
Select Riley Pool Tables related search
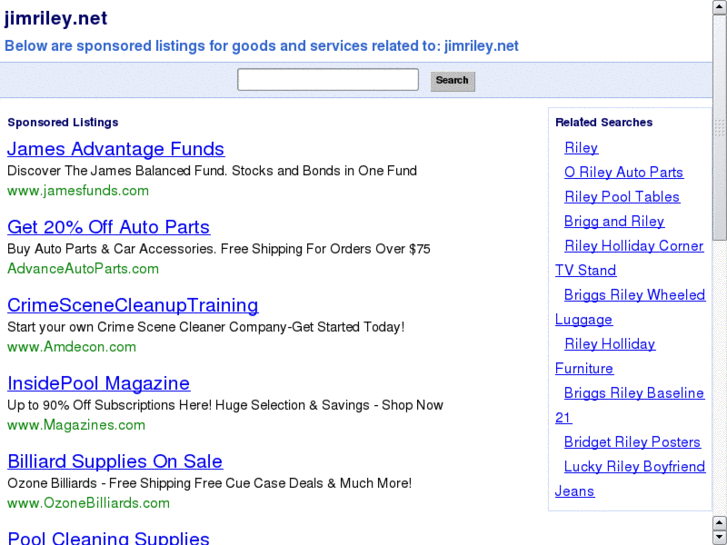[x=622, y=197]
